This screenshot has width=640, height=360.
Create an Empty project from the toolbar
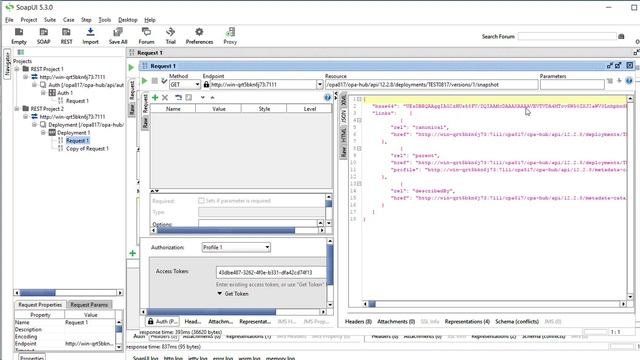pos(19,36)
